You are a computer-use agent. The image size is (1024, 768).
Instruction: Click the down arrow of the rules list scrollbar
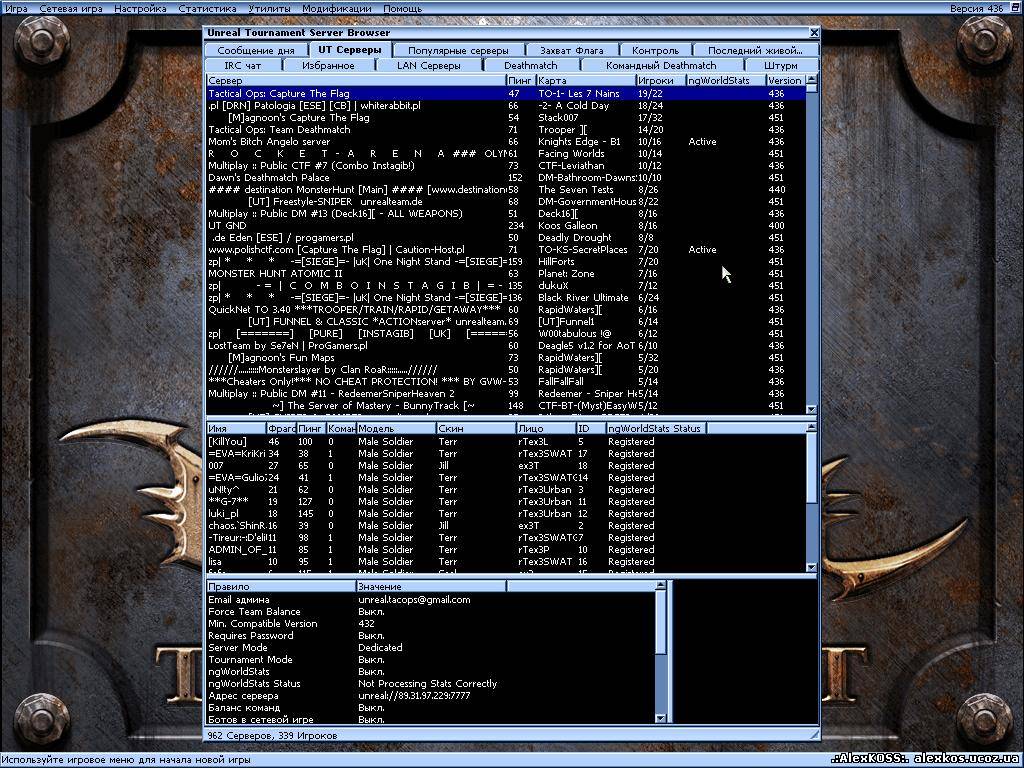[660, 718]
